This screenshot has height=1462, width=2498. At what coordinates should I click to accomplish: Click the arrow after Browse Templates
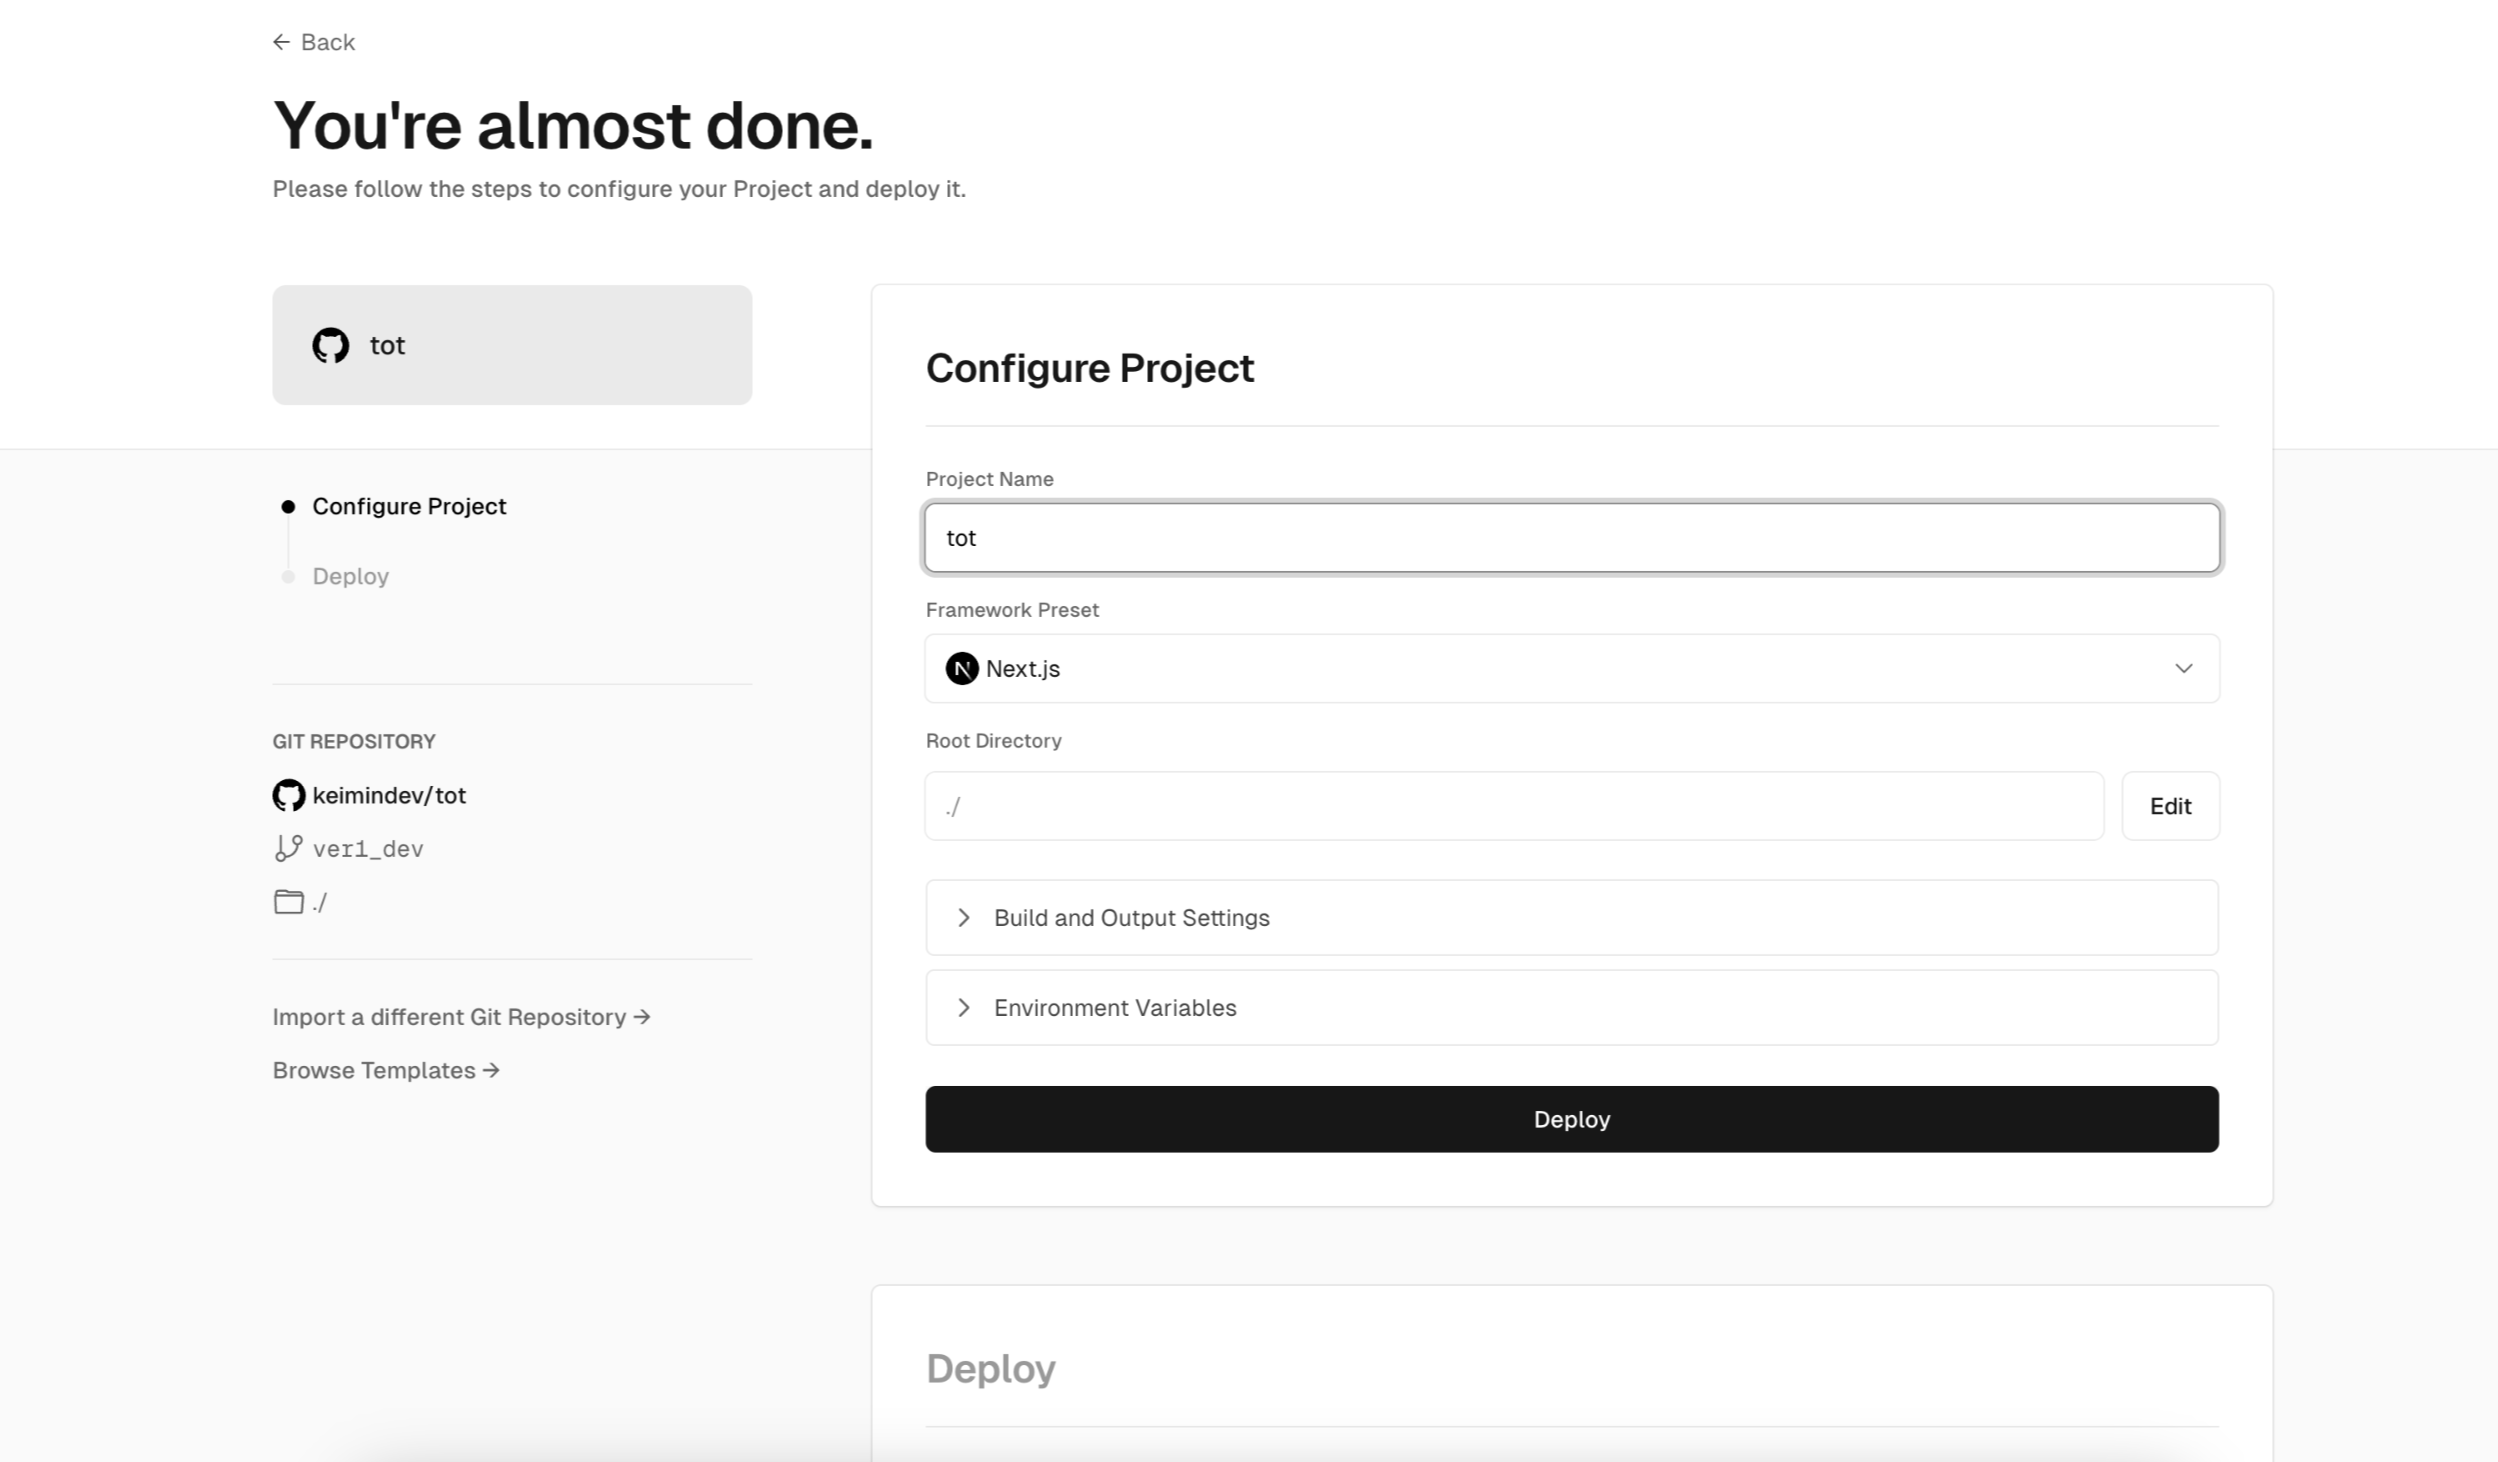pos(491,1070)
